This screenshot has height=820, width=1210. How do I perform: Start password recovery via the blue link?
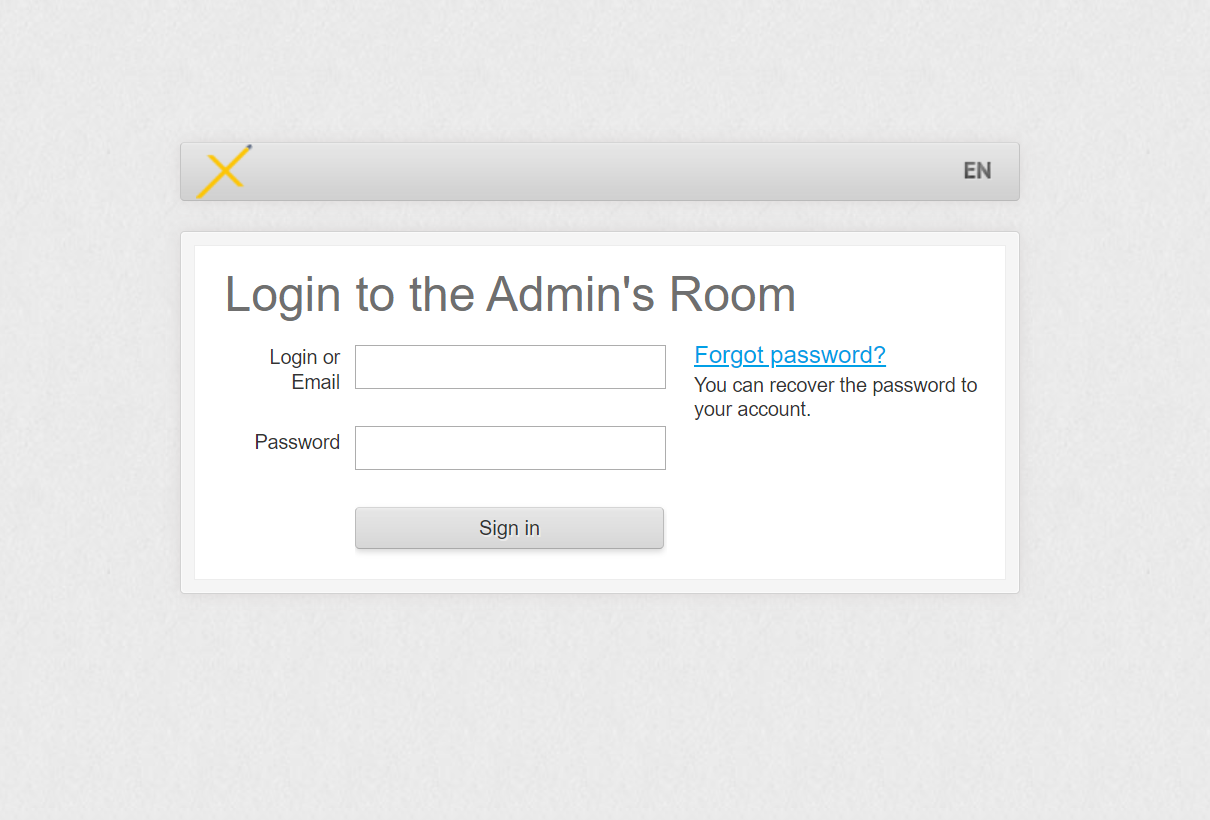pyautogui.click(x=789, y=355)
